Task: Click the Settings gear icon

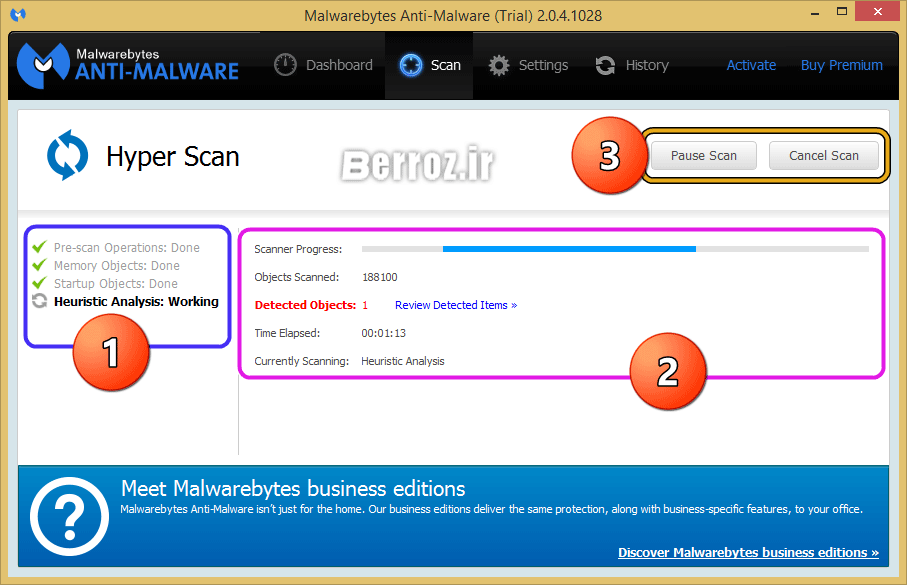Action: [x=499, y=65]
